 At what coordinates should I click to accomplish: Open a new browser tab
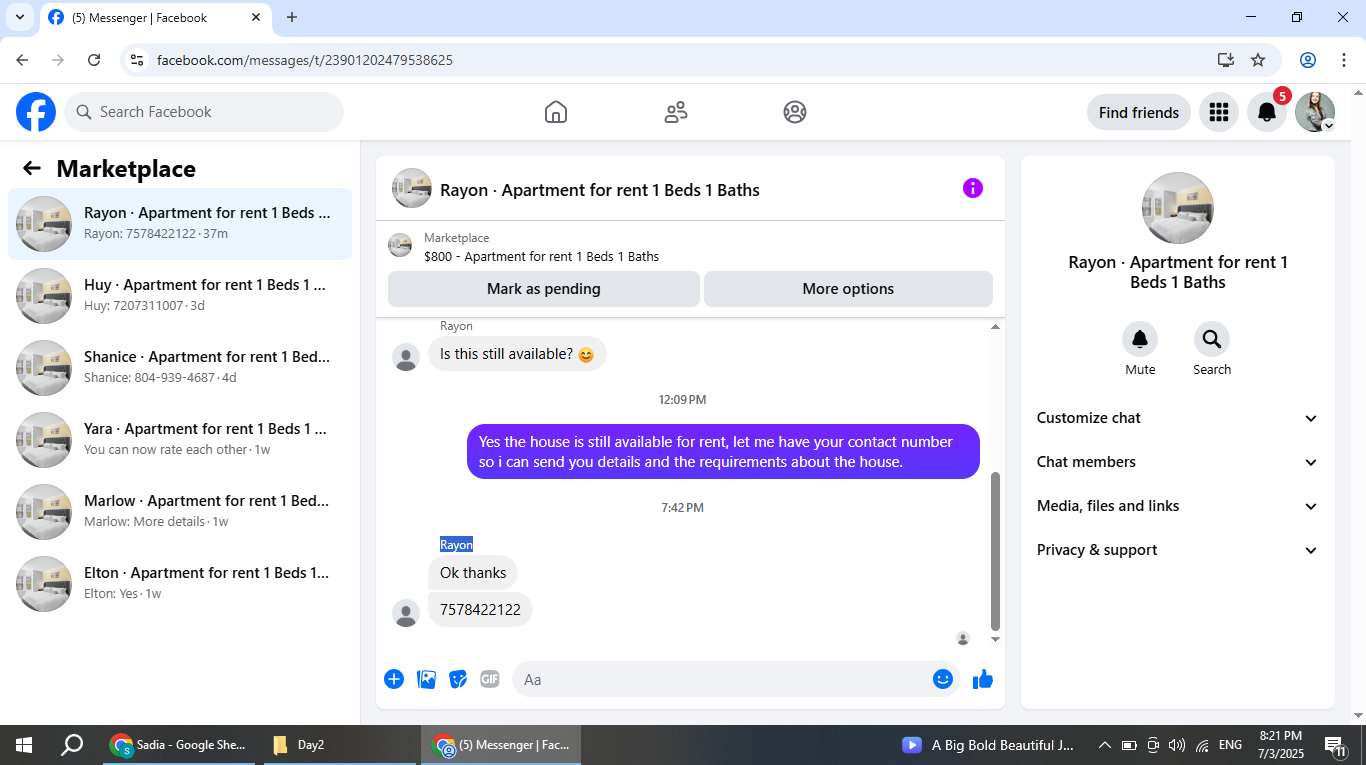[292, 17]
